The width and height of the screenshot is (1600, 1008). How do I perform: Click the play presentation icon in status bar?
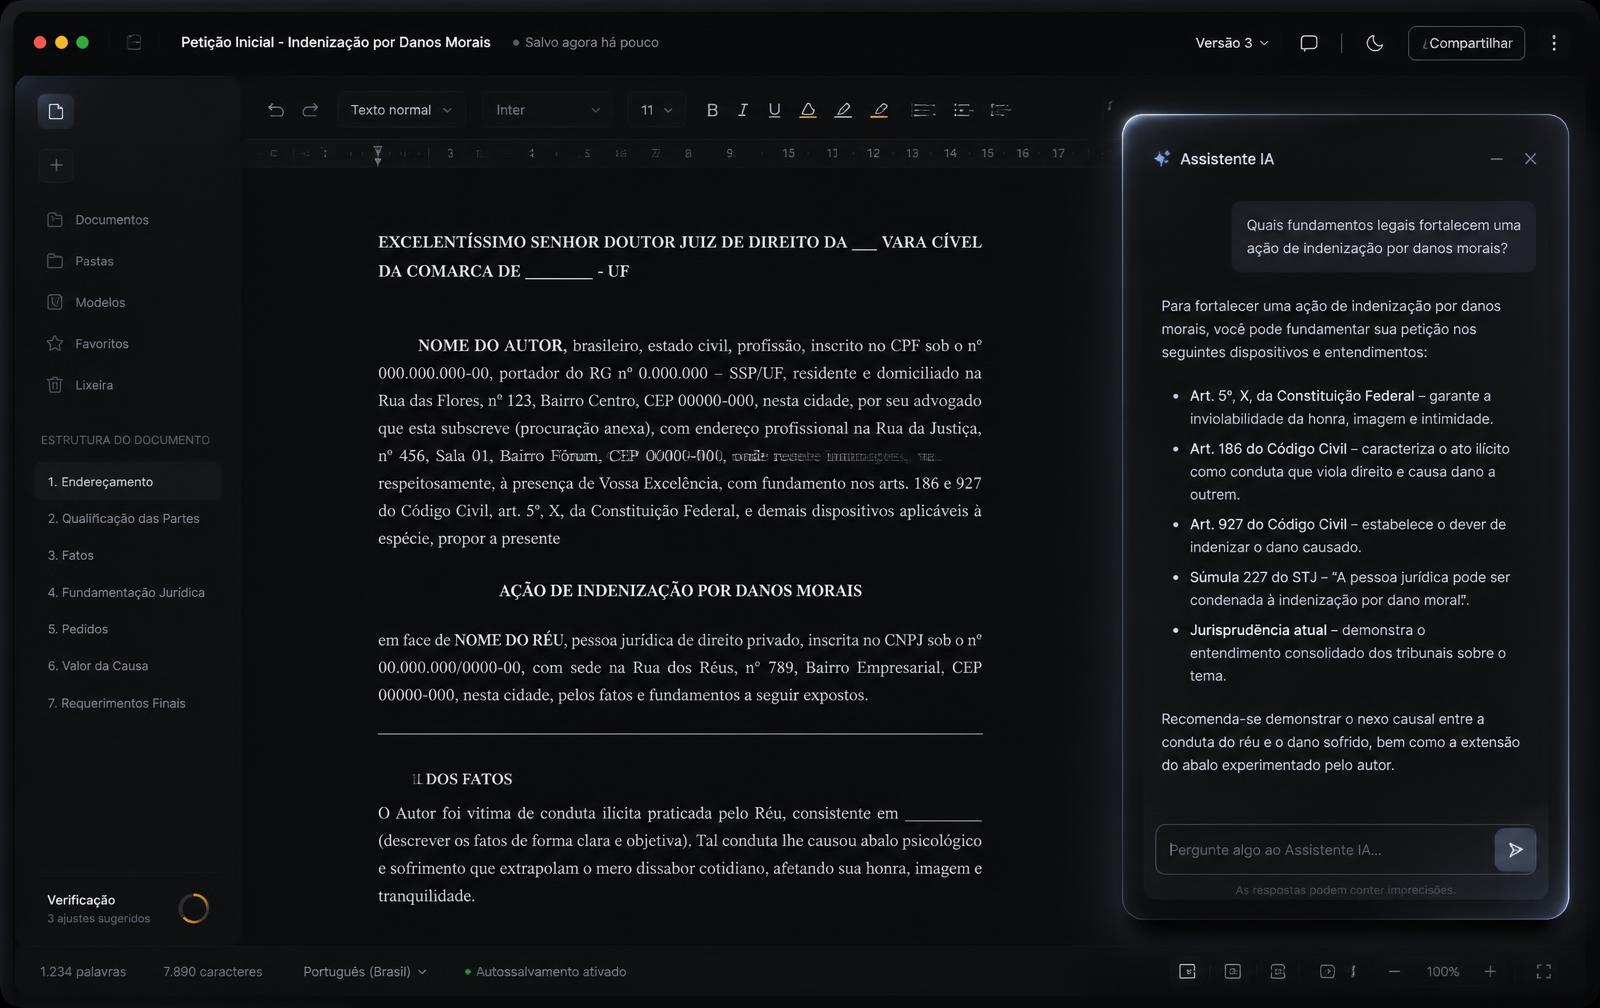pos(1327,972)
